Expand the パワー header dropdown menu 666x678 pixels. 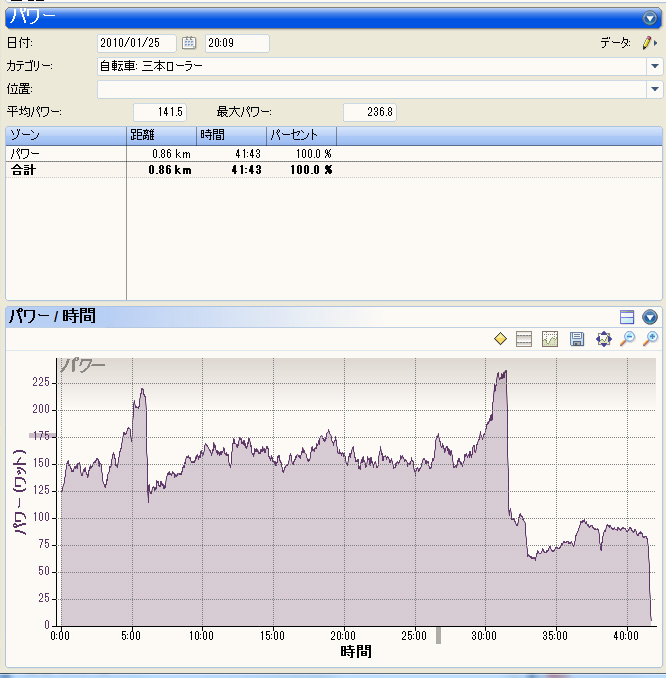click(x=650, y=18)
